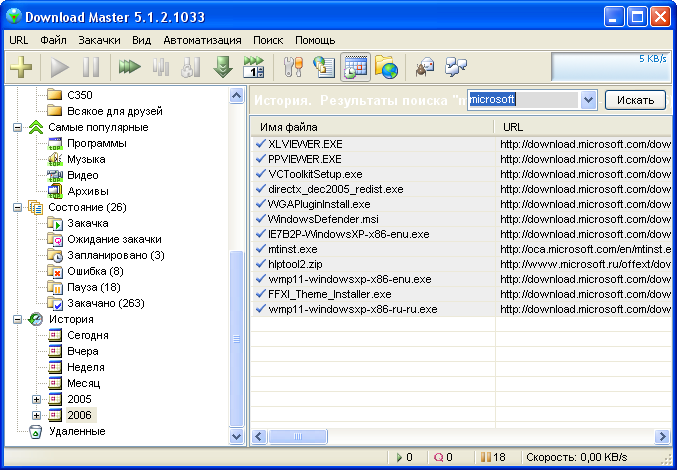The width and height of the screenshot is (677, 470).
Task: Select the hlptool2.zip row
Action: coord(462,265)
